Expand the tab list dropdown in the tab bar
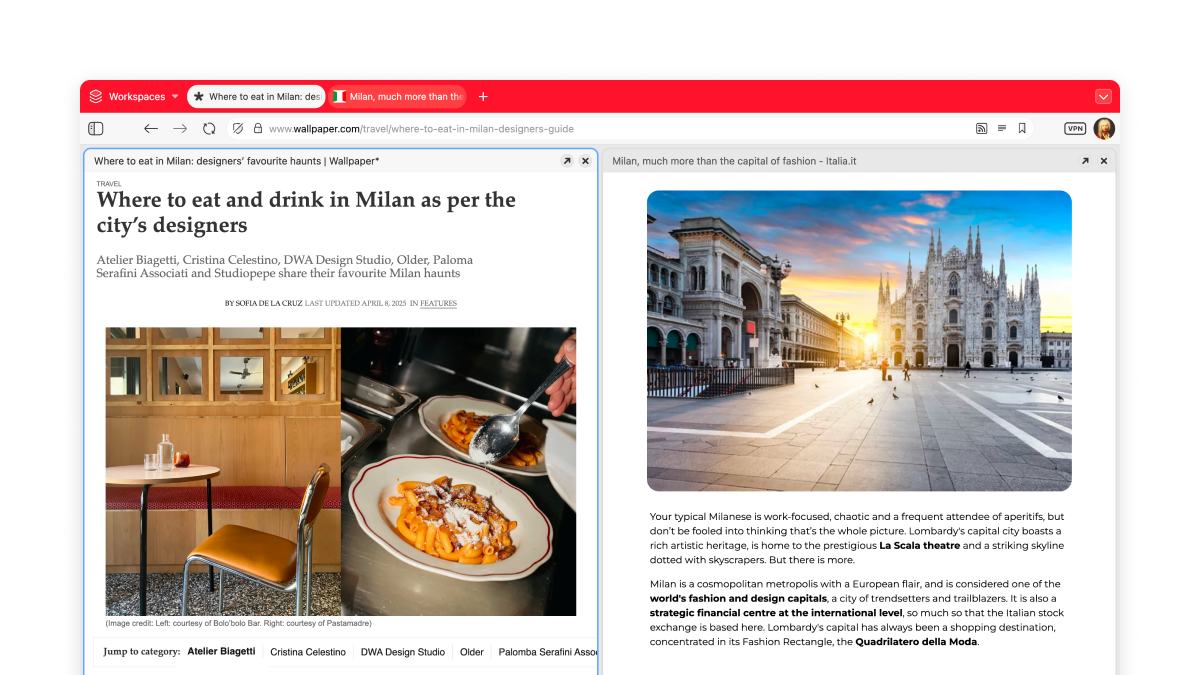Image resolution: width=1200 pixels, height=675 pixels. pyautogui.click(x=1103, y=97)
